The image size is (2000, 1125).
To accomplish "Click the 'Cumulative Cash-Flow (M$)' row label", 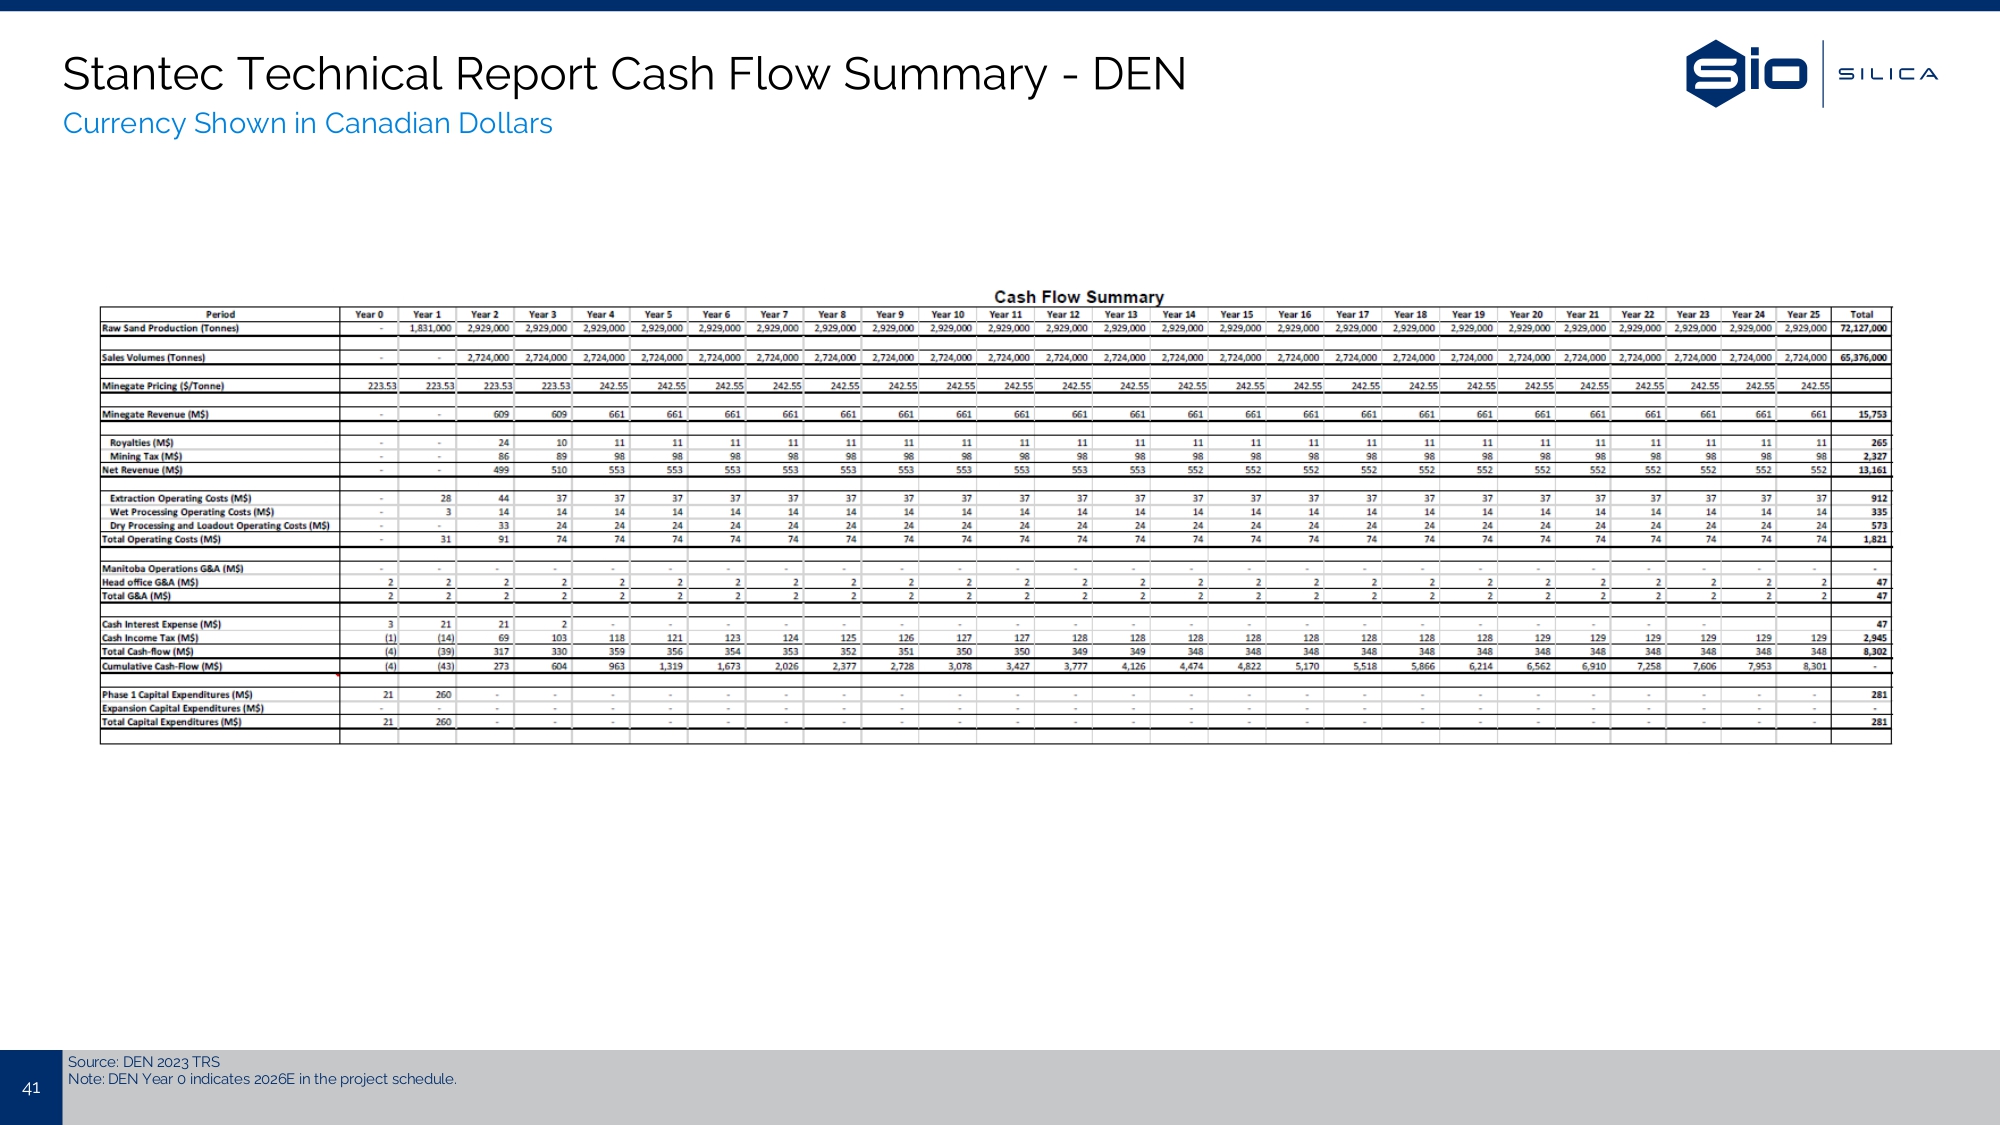I will pos(162,666).
